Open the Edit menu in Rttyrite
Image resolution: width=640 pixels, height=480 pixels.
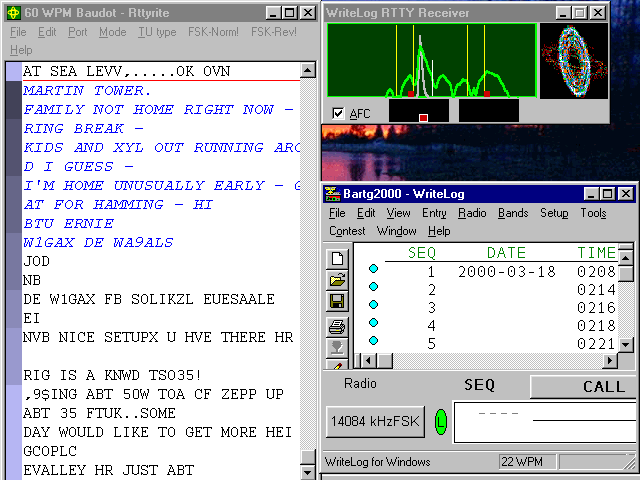click(x=47, y=32)
